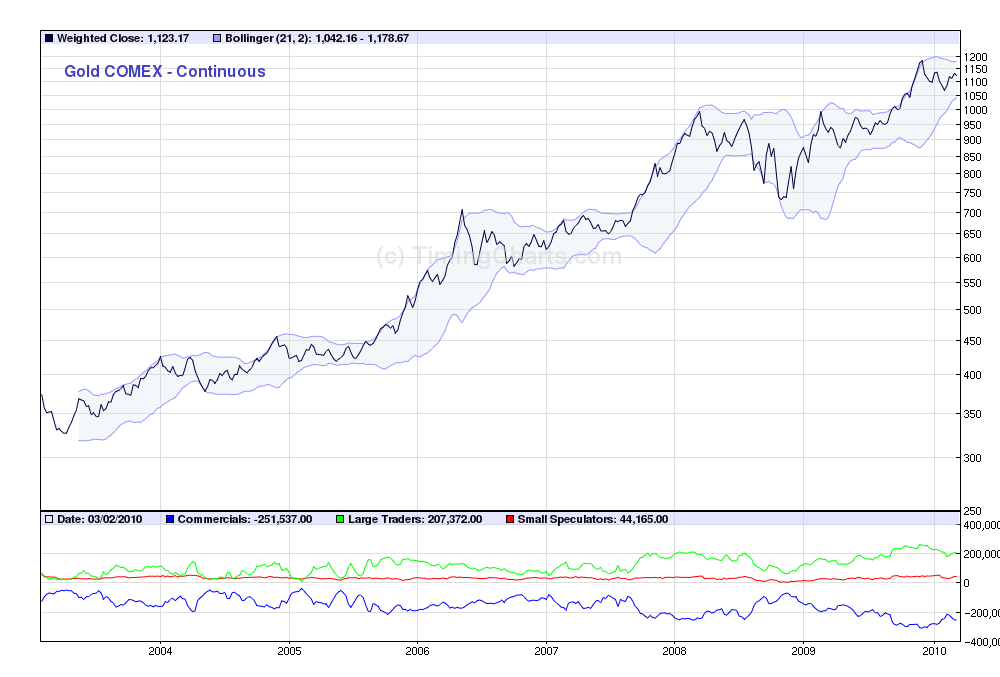Click the Bollinger legend color square
1000x677 pixels.
click(217, 38)
